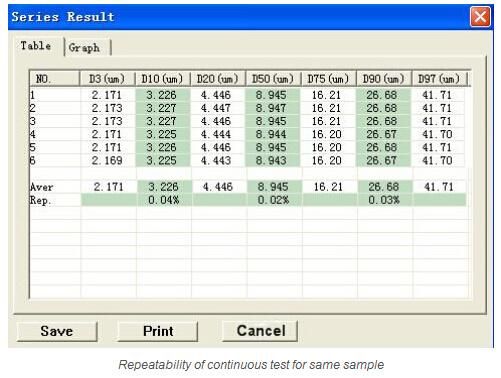Click average D10 value 3.226

(163, 187)
